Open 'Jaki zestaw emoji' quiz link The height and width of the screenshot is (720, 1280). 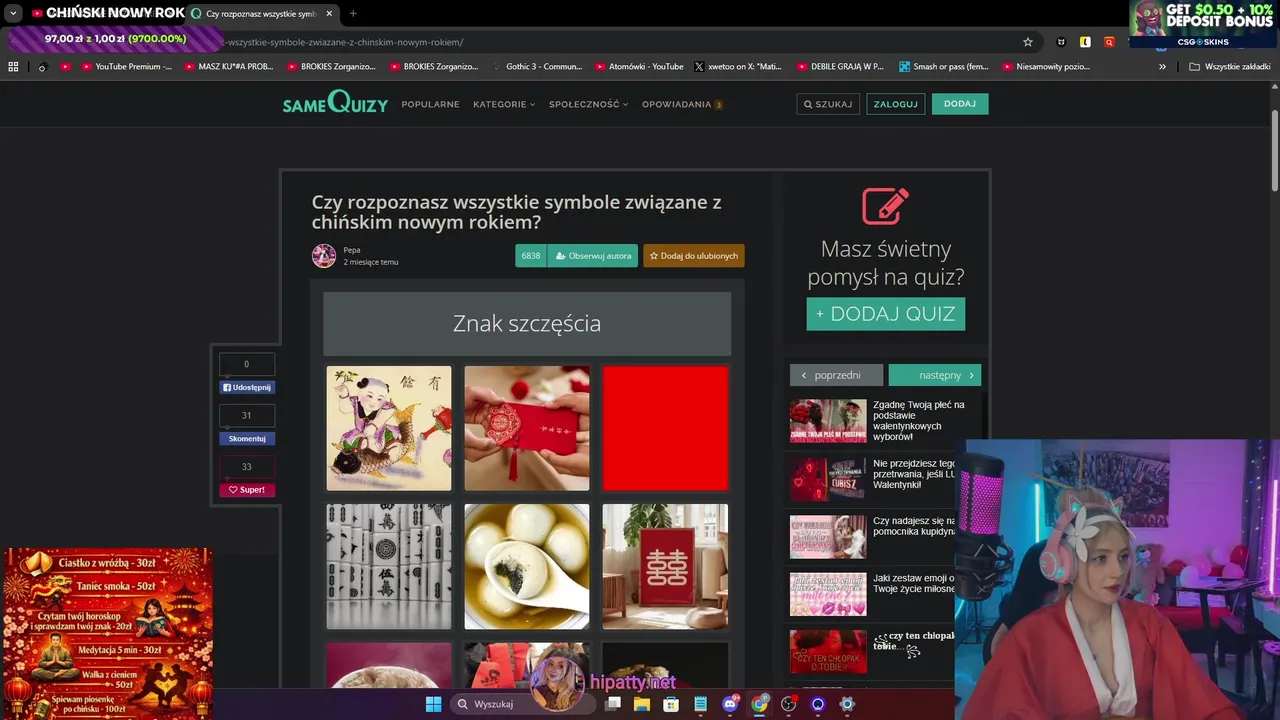(872, 593)
